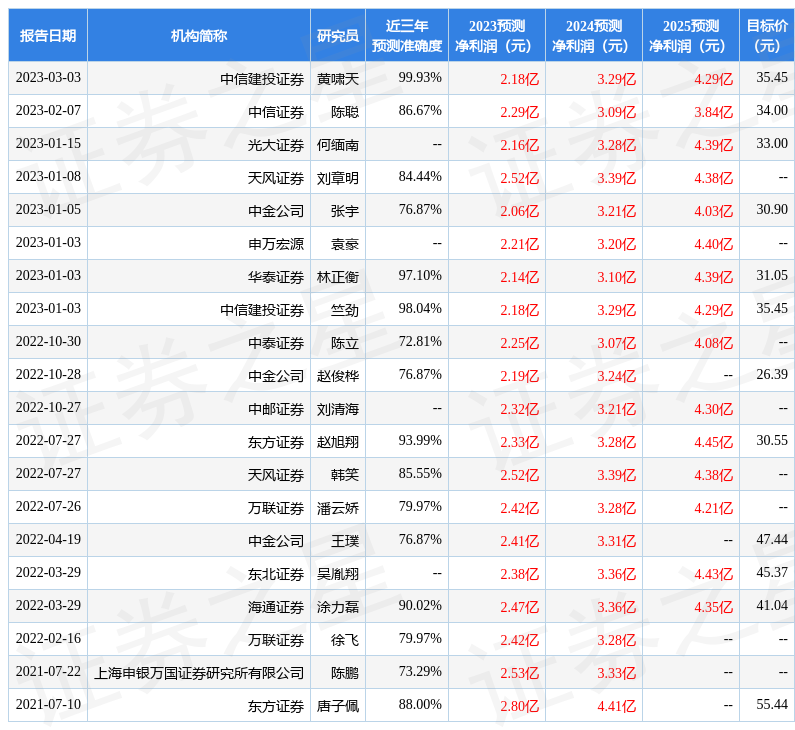Image resolution: width=795 pixels, height=730 pixels.
Task: Click 2025 profit value 4.21亿
Action: click(714, 508)
